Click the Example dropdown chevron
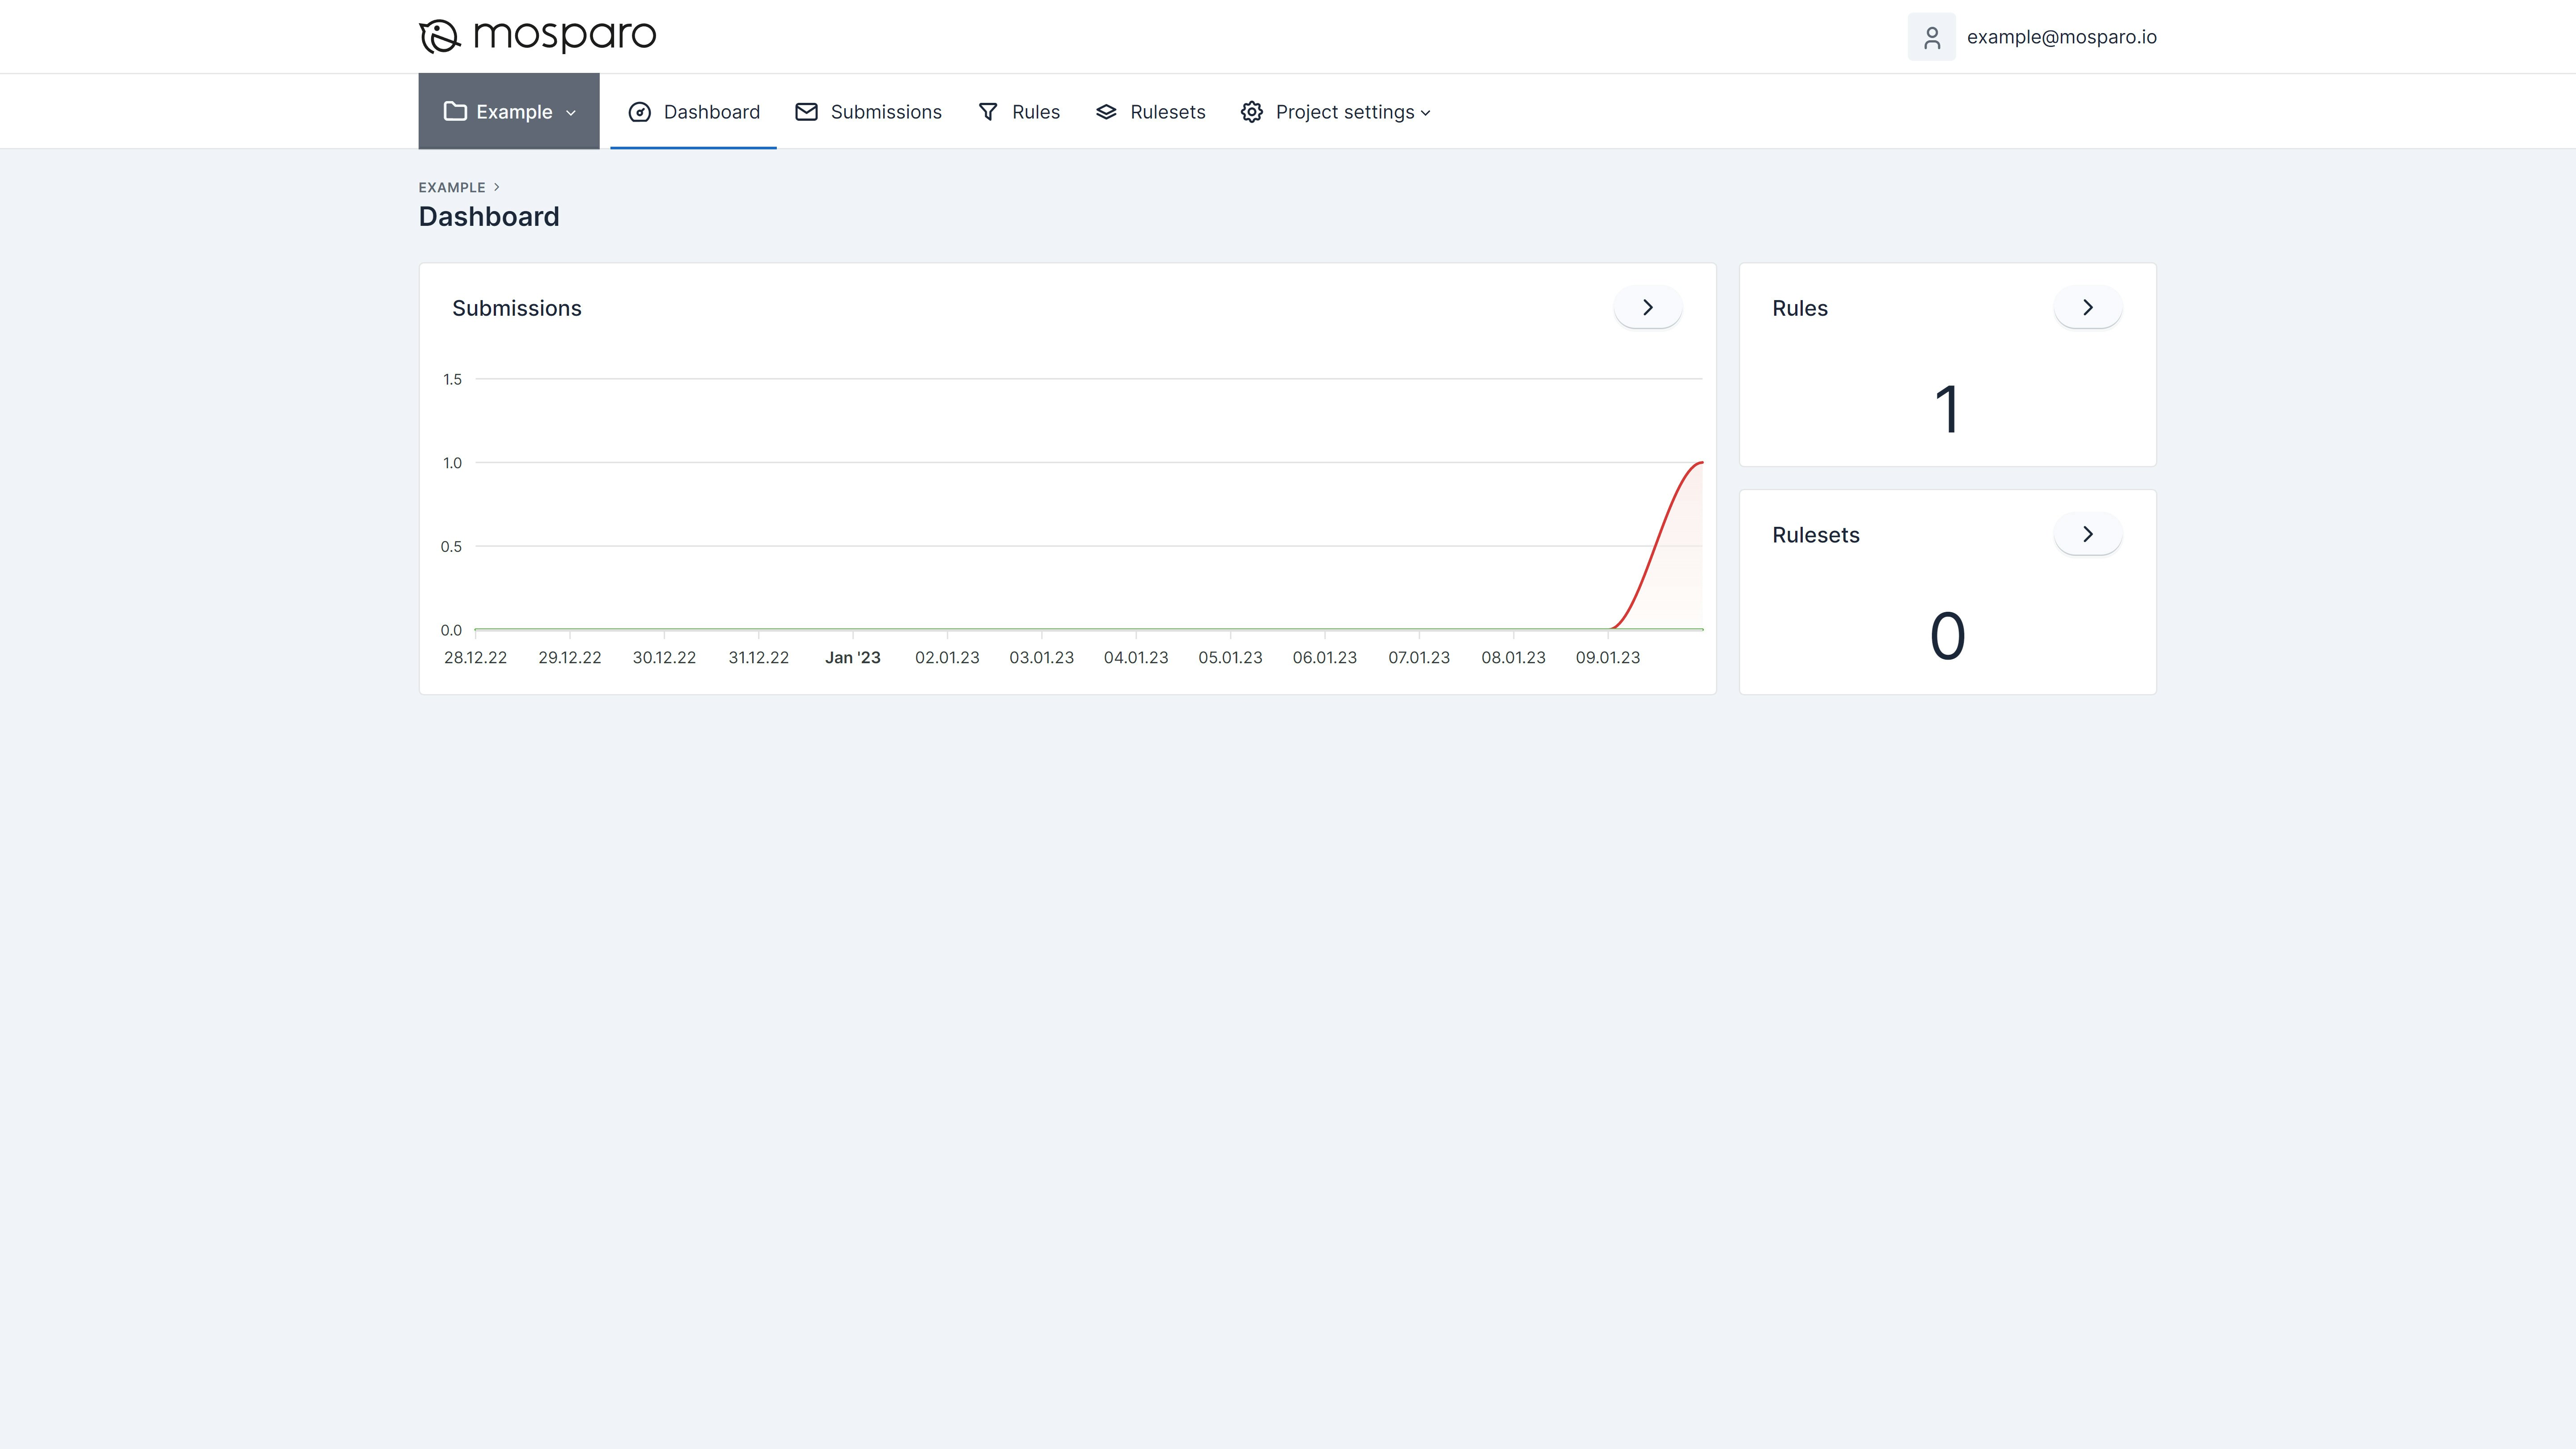The height and width of the screenshot is (1449, 2576). click(x=571, y=113)
